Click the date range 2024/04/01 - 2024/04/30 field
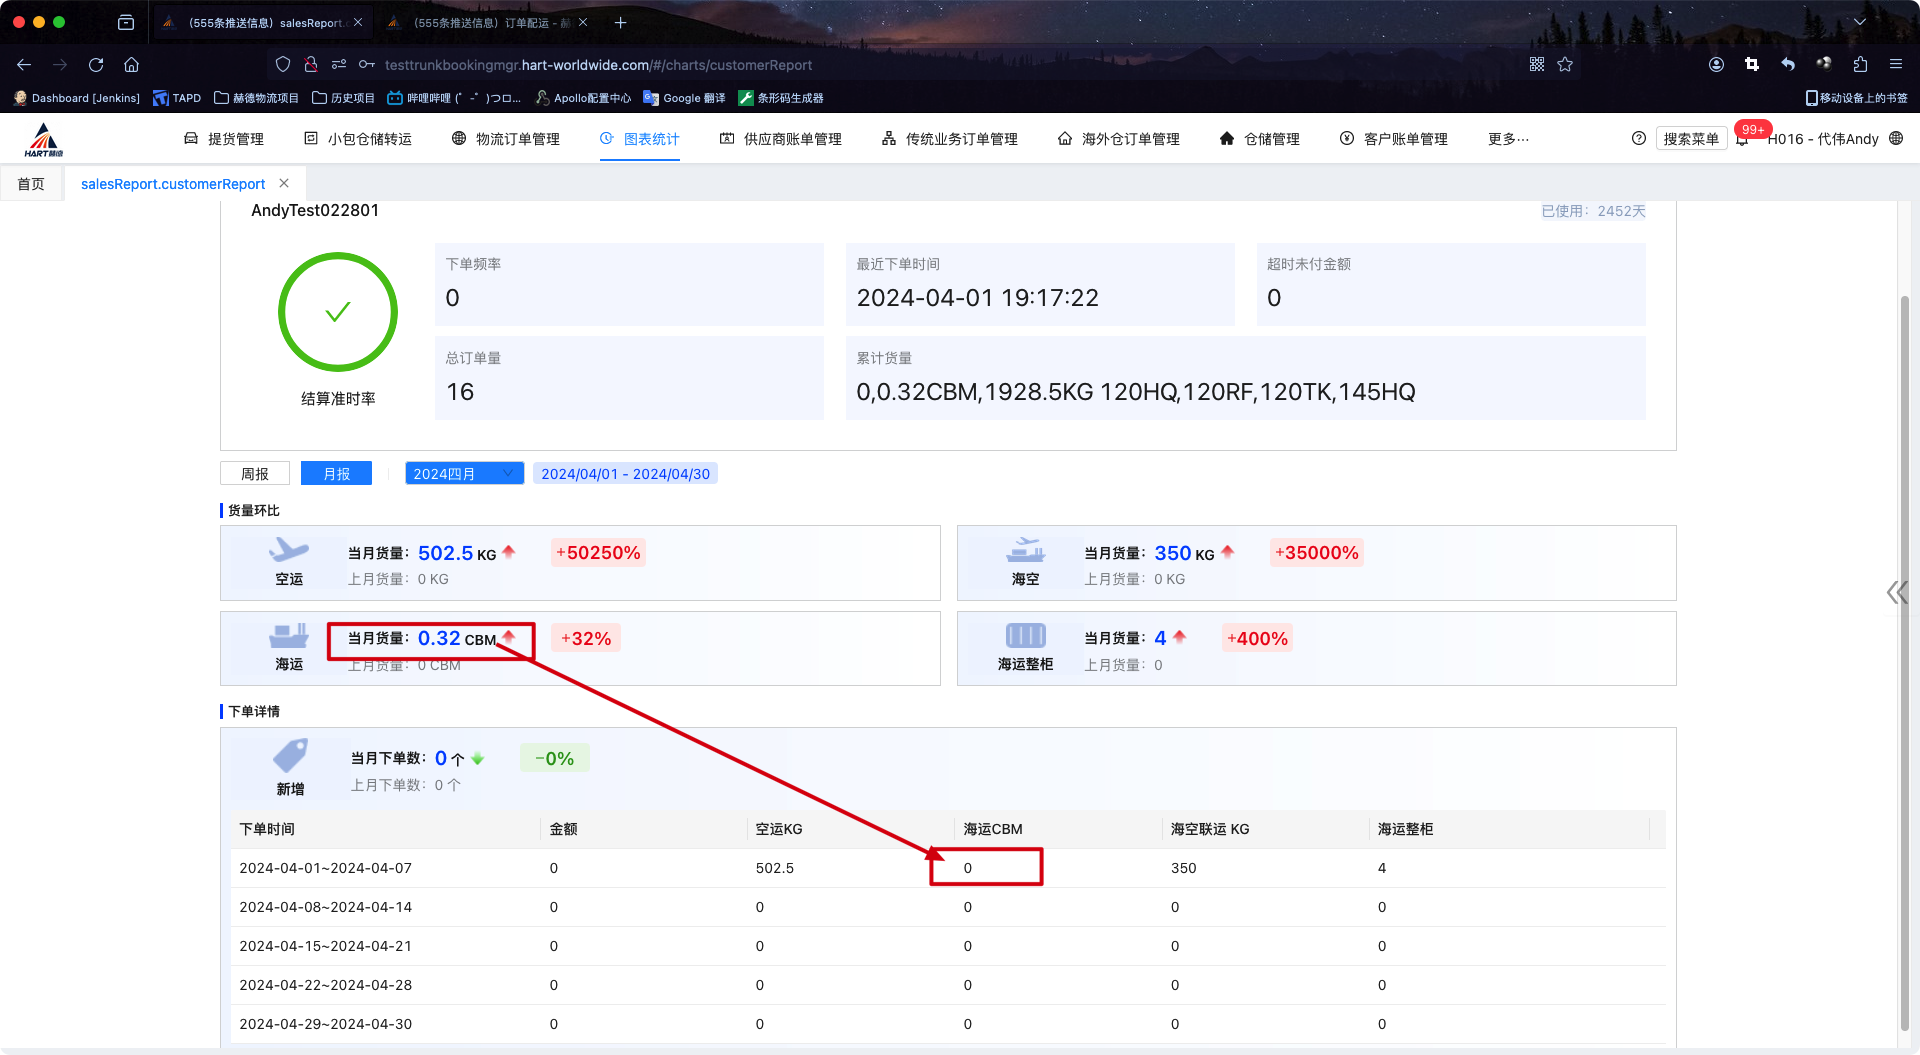Image resolution: width=1920 pixels, height=1055 pixels. click(625, 474)
